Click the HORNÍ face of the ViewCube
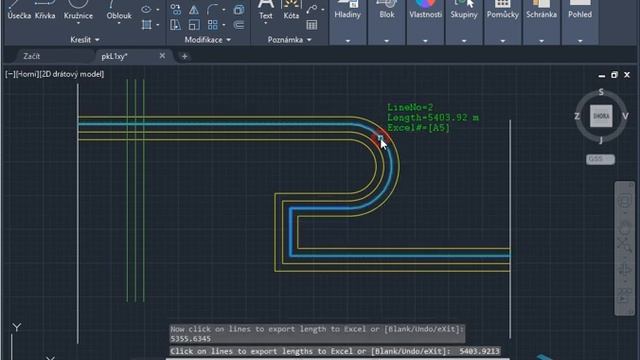The width and height of the screenshot is (640, 360). click(601, 116)
